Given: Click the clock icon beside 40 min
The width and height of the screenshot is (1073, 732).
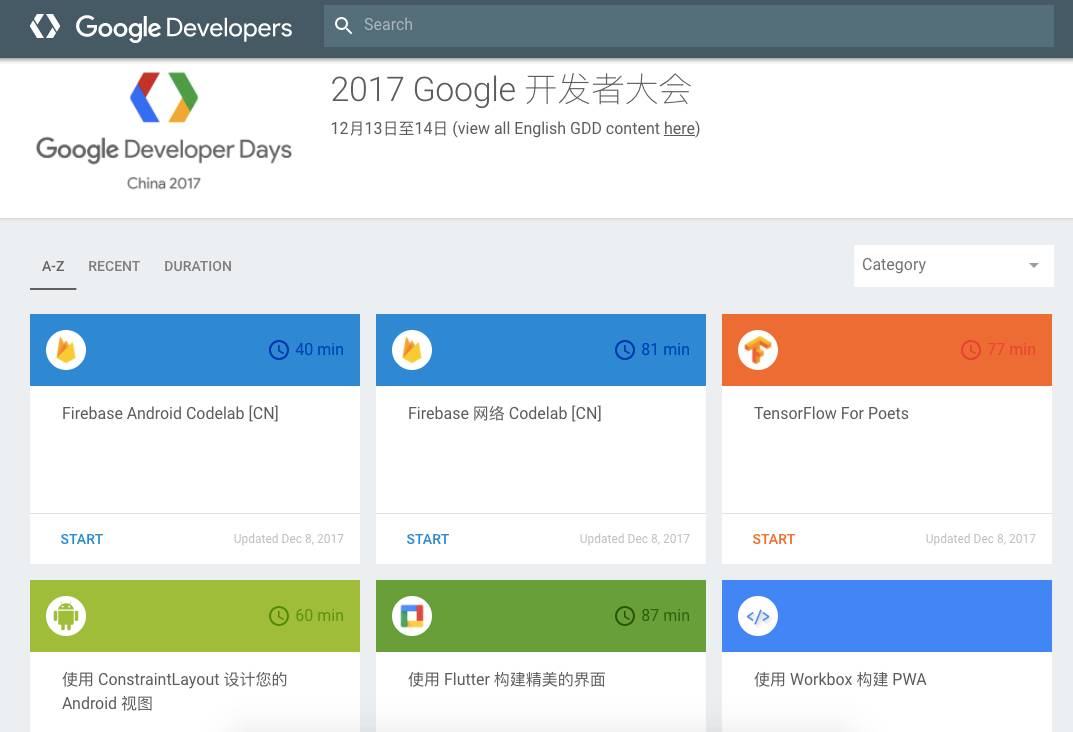Looking at the screenshot, I should click(x=279, y=350).
